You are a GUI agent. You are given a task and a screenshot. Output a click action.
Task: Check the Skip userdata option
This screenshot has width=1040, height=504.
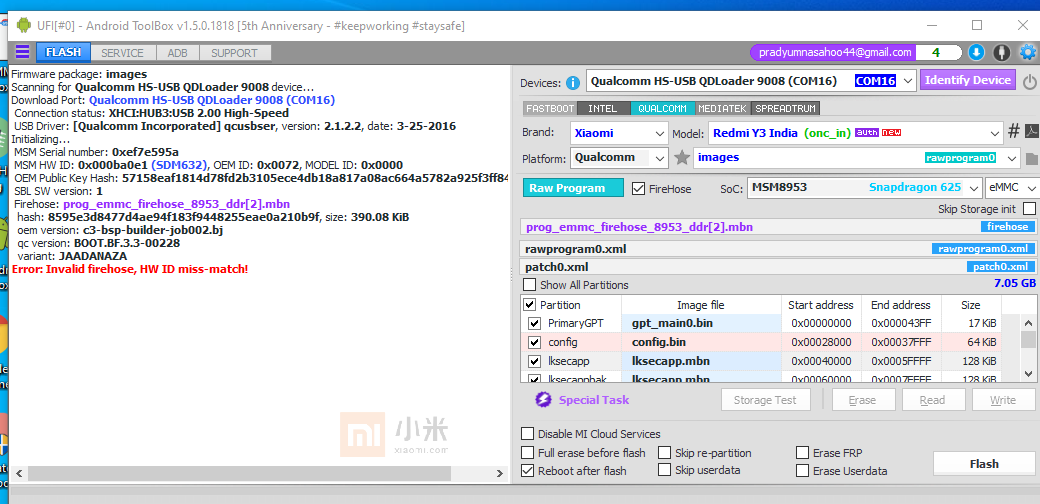coord(665,470)
